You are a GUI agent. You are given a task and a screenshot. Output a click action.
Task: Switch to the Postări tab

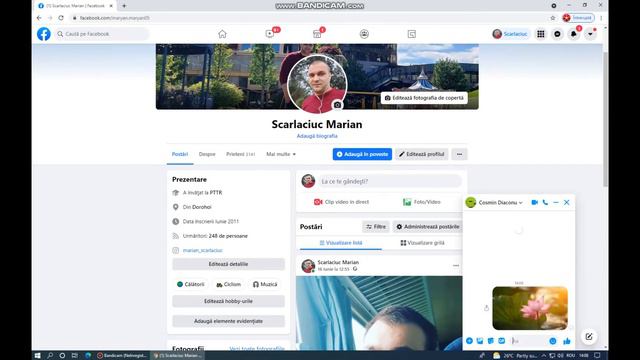coord(180,154)
